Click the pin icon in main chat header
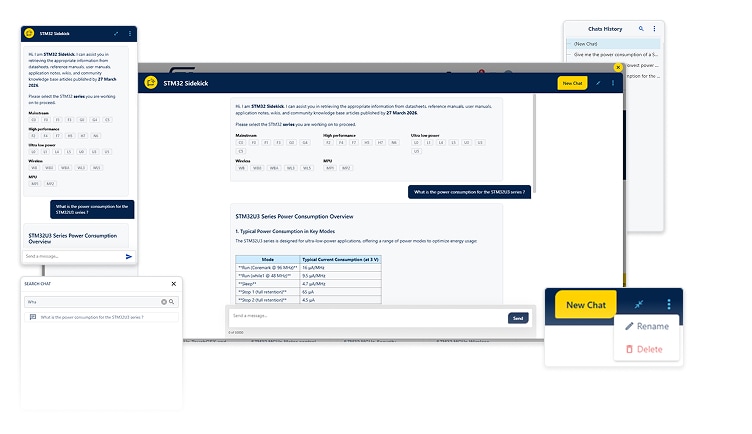The height and width of the screenshot is (434, 752). 598,83
